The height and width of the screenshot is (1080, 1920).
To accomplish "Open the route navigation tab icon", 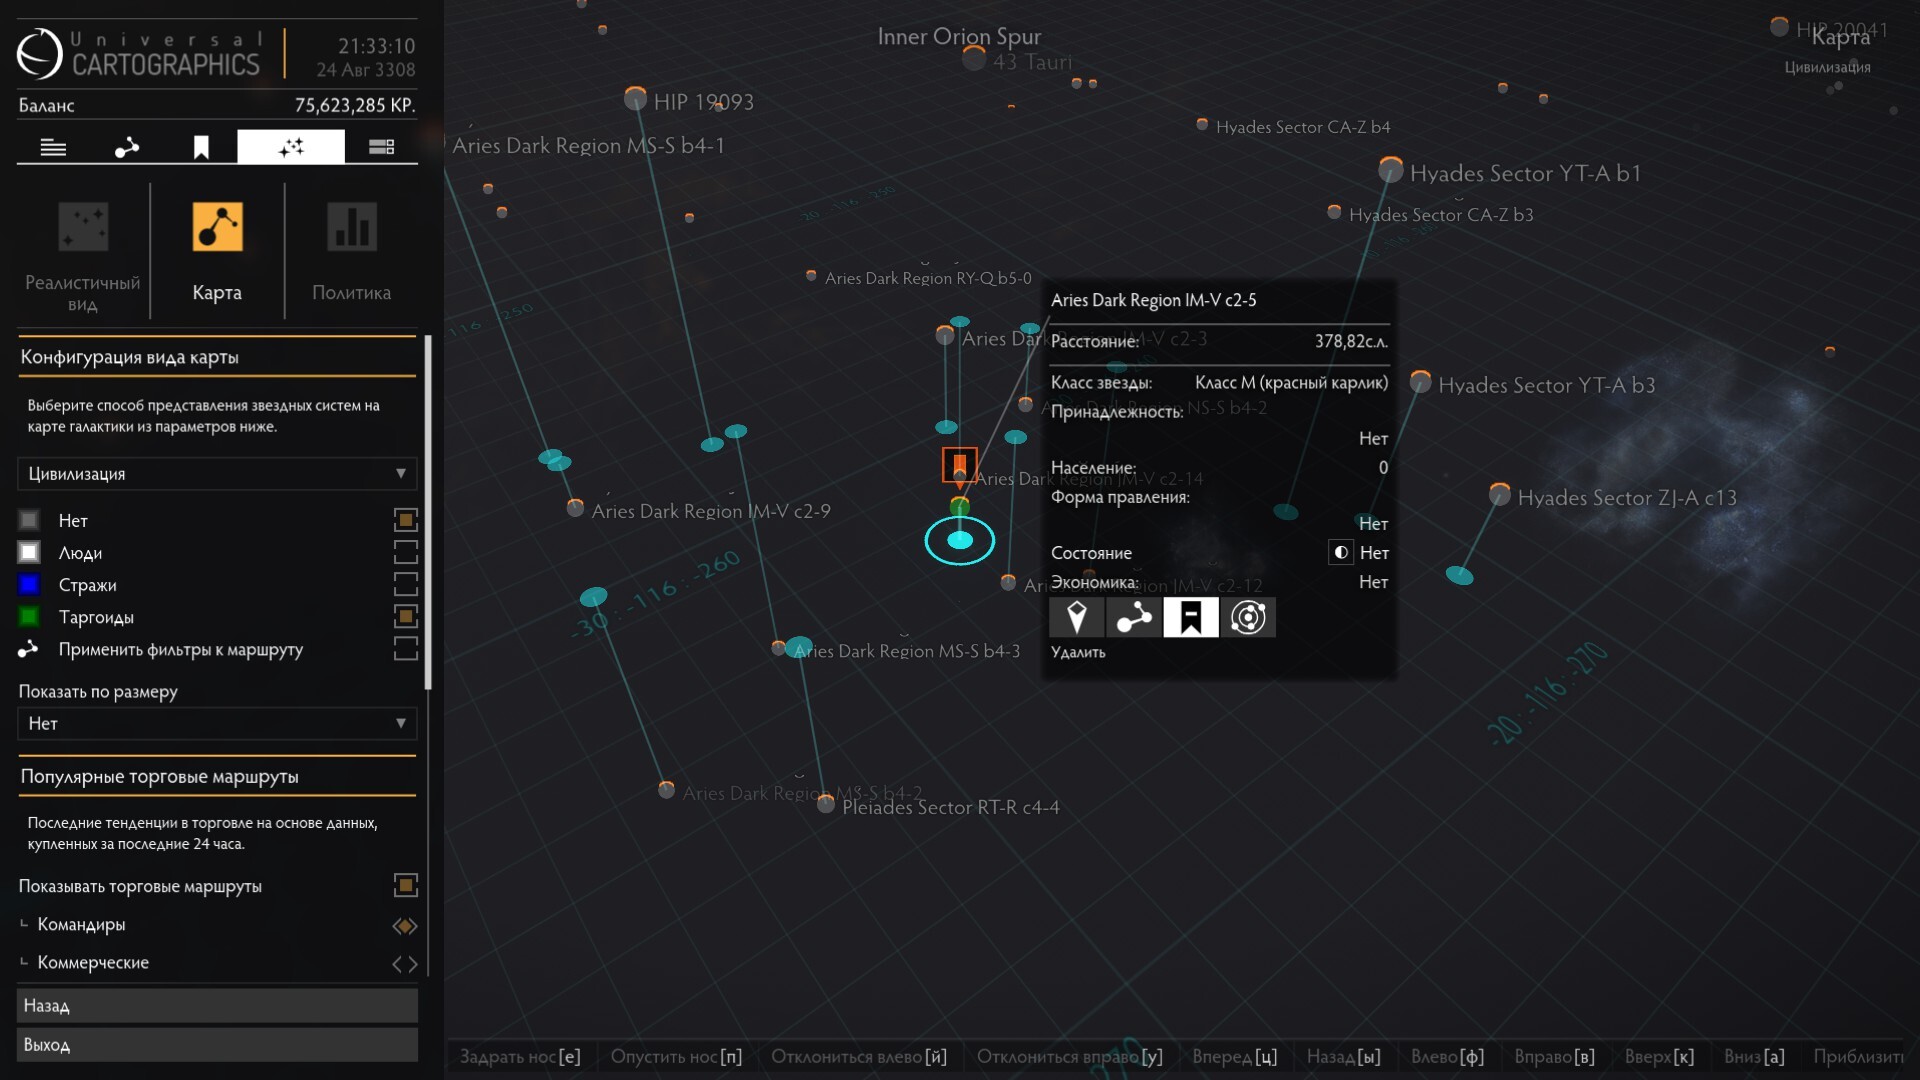I will 127,148.
